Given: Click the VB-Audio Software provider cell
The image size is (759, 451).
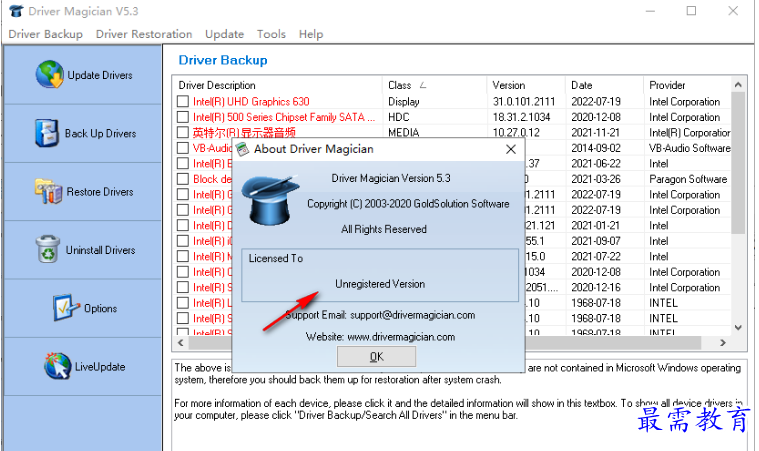Looking at the screenshot, I should [x=689, y=148].
